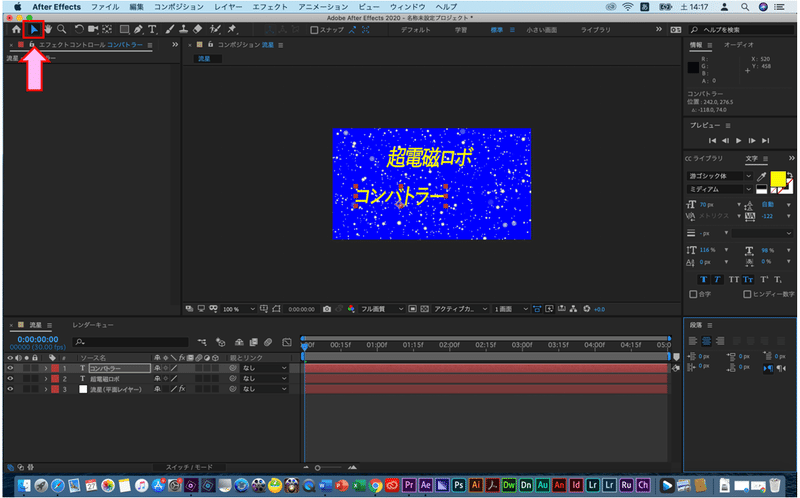The height and width of the screenshot is (498, 800).
Task: Select the デフォルト workspace
Action: (x=415, y=30)
